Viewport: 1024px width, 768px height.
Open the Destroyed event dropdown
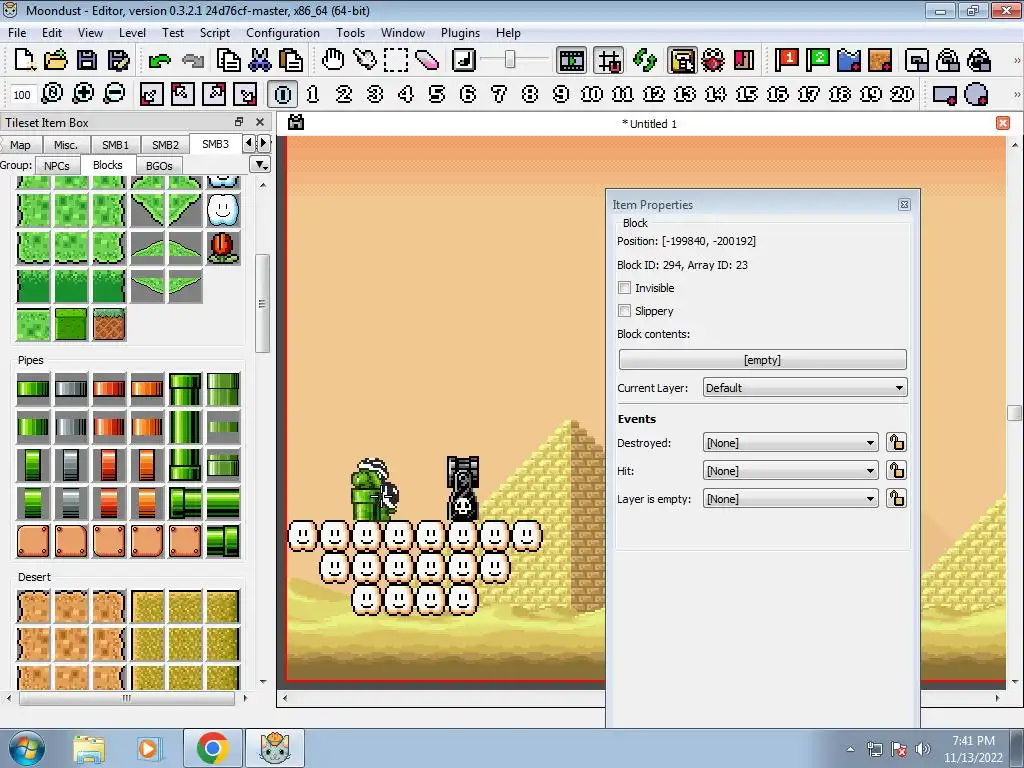[790, 443]
